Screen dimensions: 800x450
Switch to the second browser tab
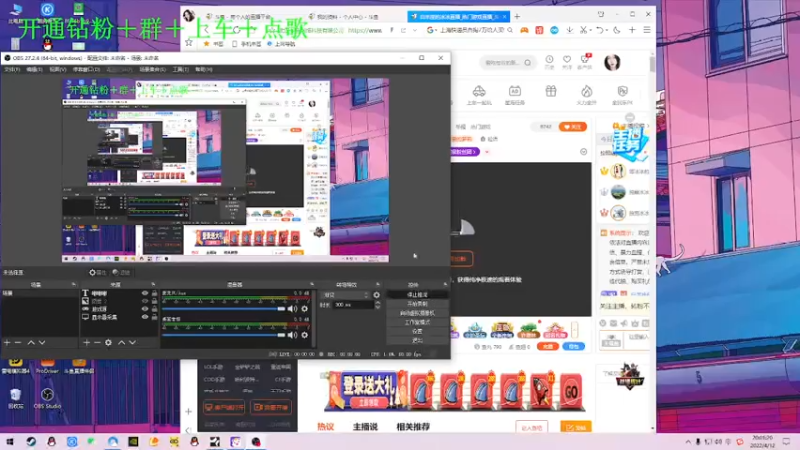tap(347, 16)
